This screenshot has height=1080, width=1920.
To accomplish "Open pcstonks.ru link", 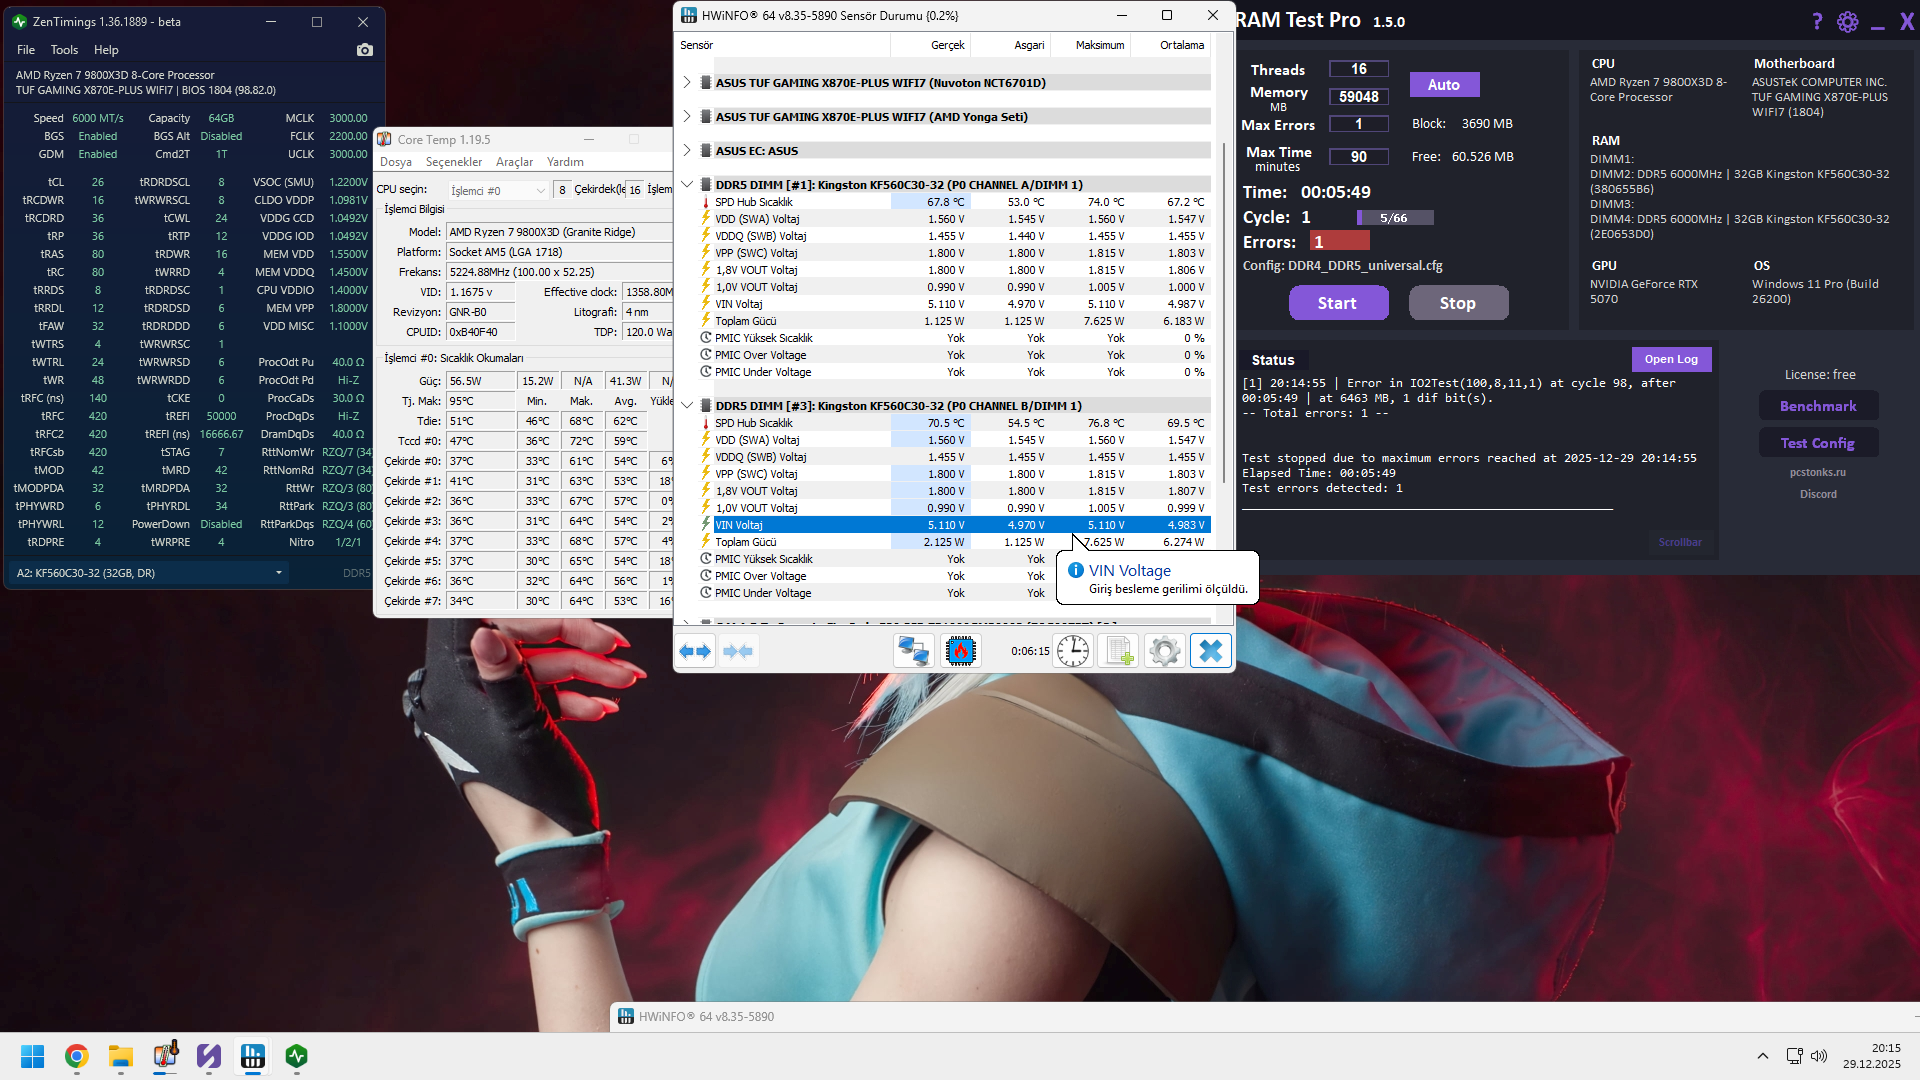I will coord(1818,472).
